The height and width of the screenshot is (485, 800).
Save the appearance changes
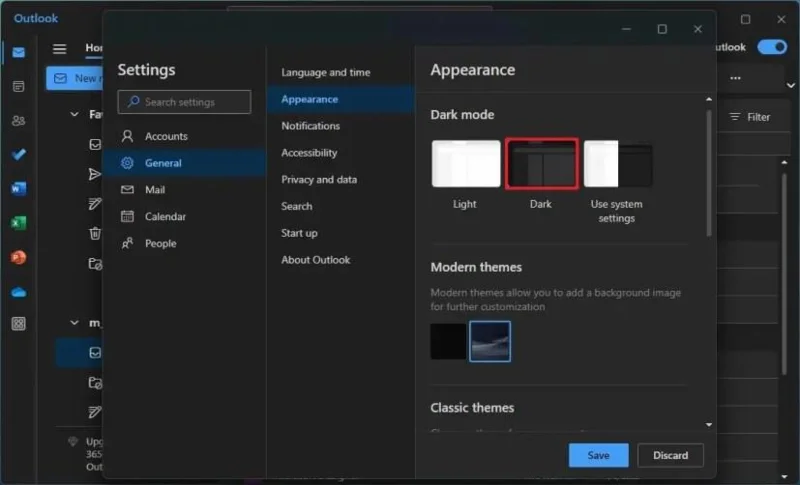598,455
